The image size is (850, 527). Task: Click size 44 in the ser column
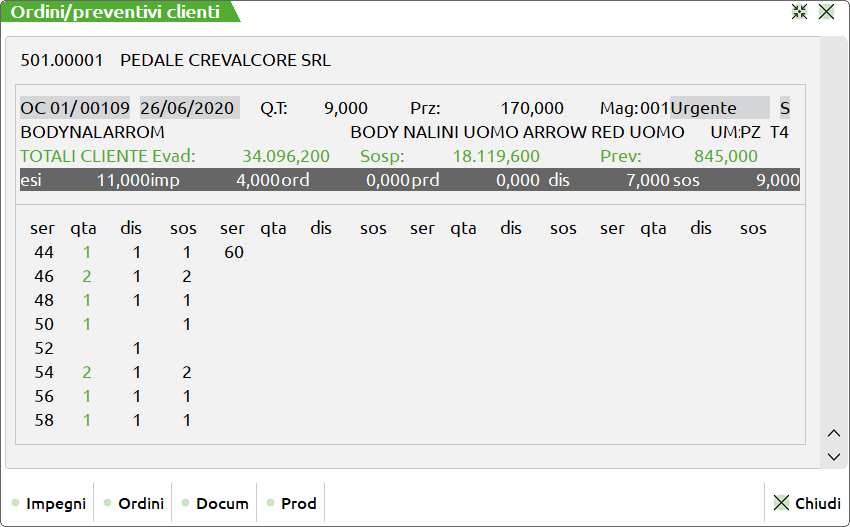43,253
